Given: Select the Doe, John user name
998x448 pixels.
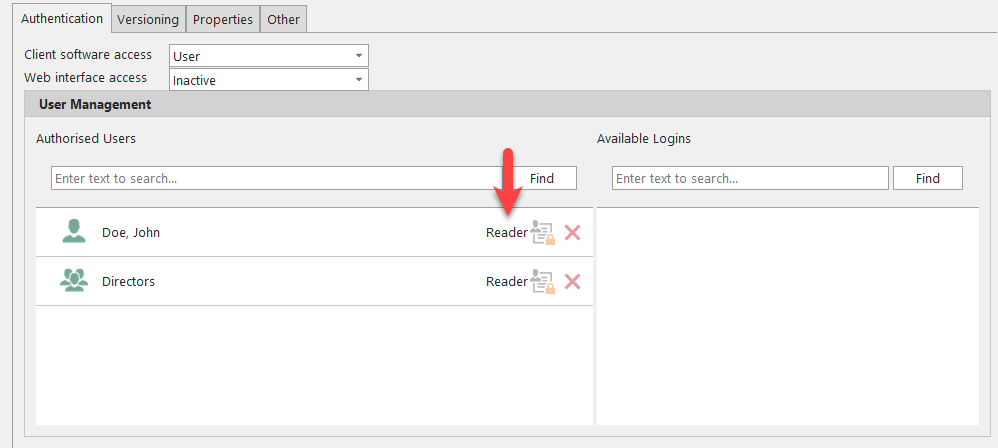Looking at the screenshot, I should click(131, 233).
